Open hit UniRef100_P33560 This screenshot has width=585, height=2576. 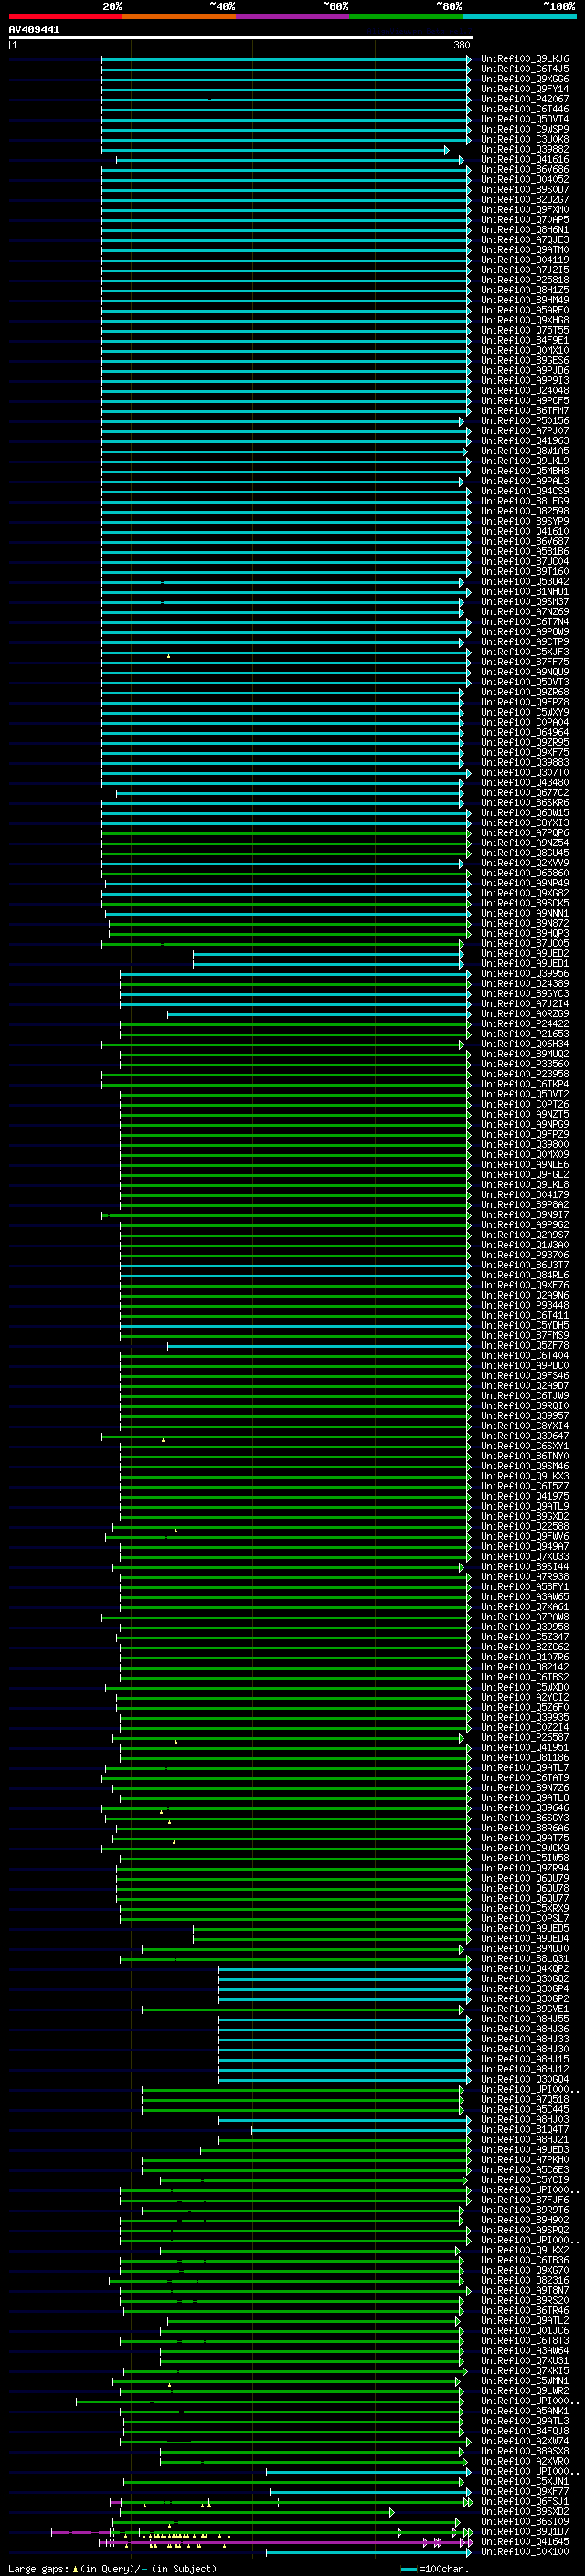524,1064
